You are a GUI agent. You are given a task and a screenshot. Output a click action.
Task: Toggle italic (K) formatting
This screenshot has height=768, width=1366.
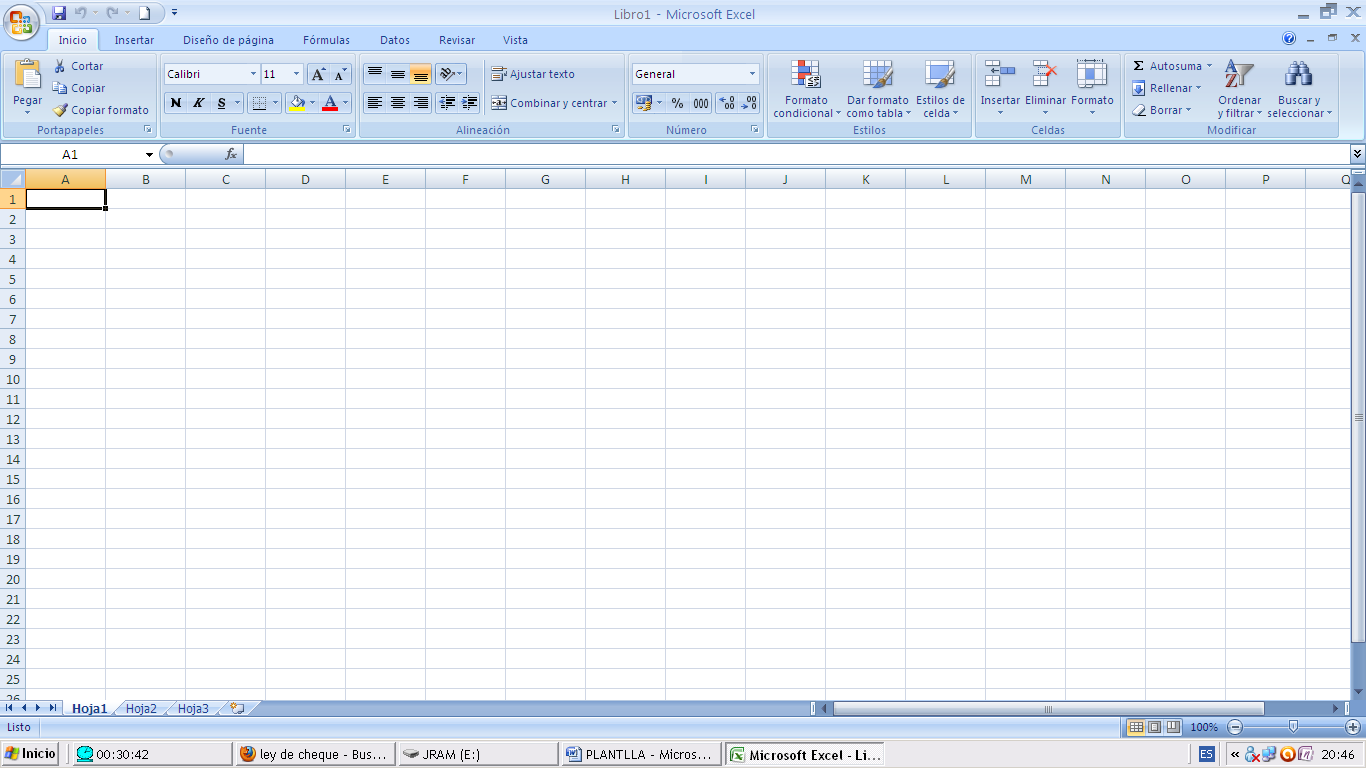point(199,103)
